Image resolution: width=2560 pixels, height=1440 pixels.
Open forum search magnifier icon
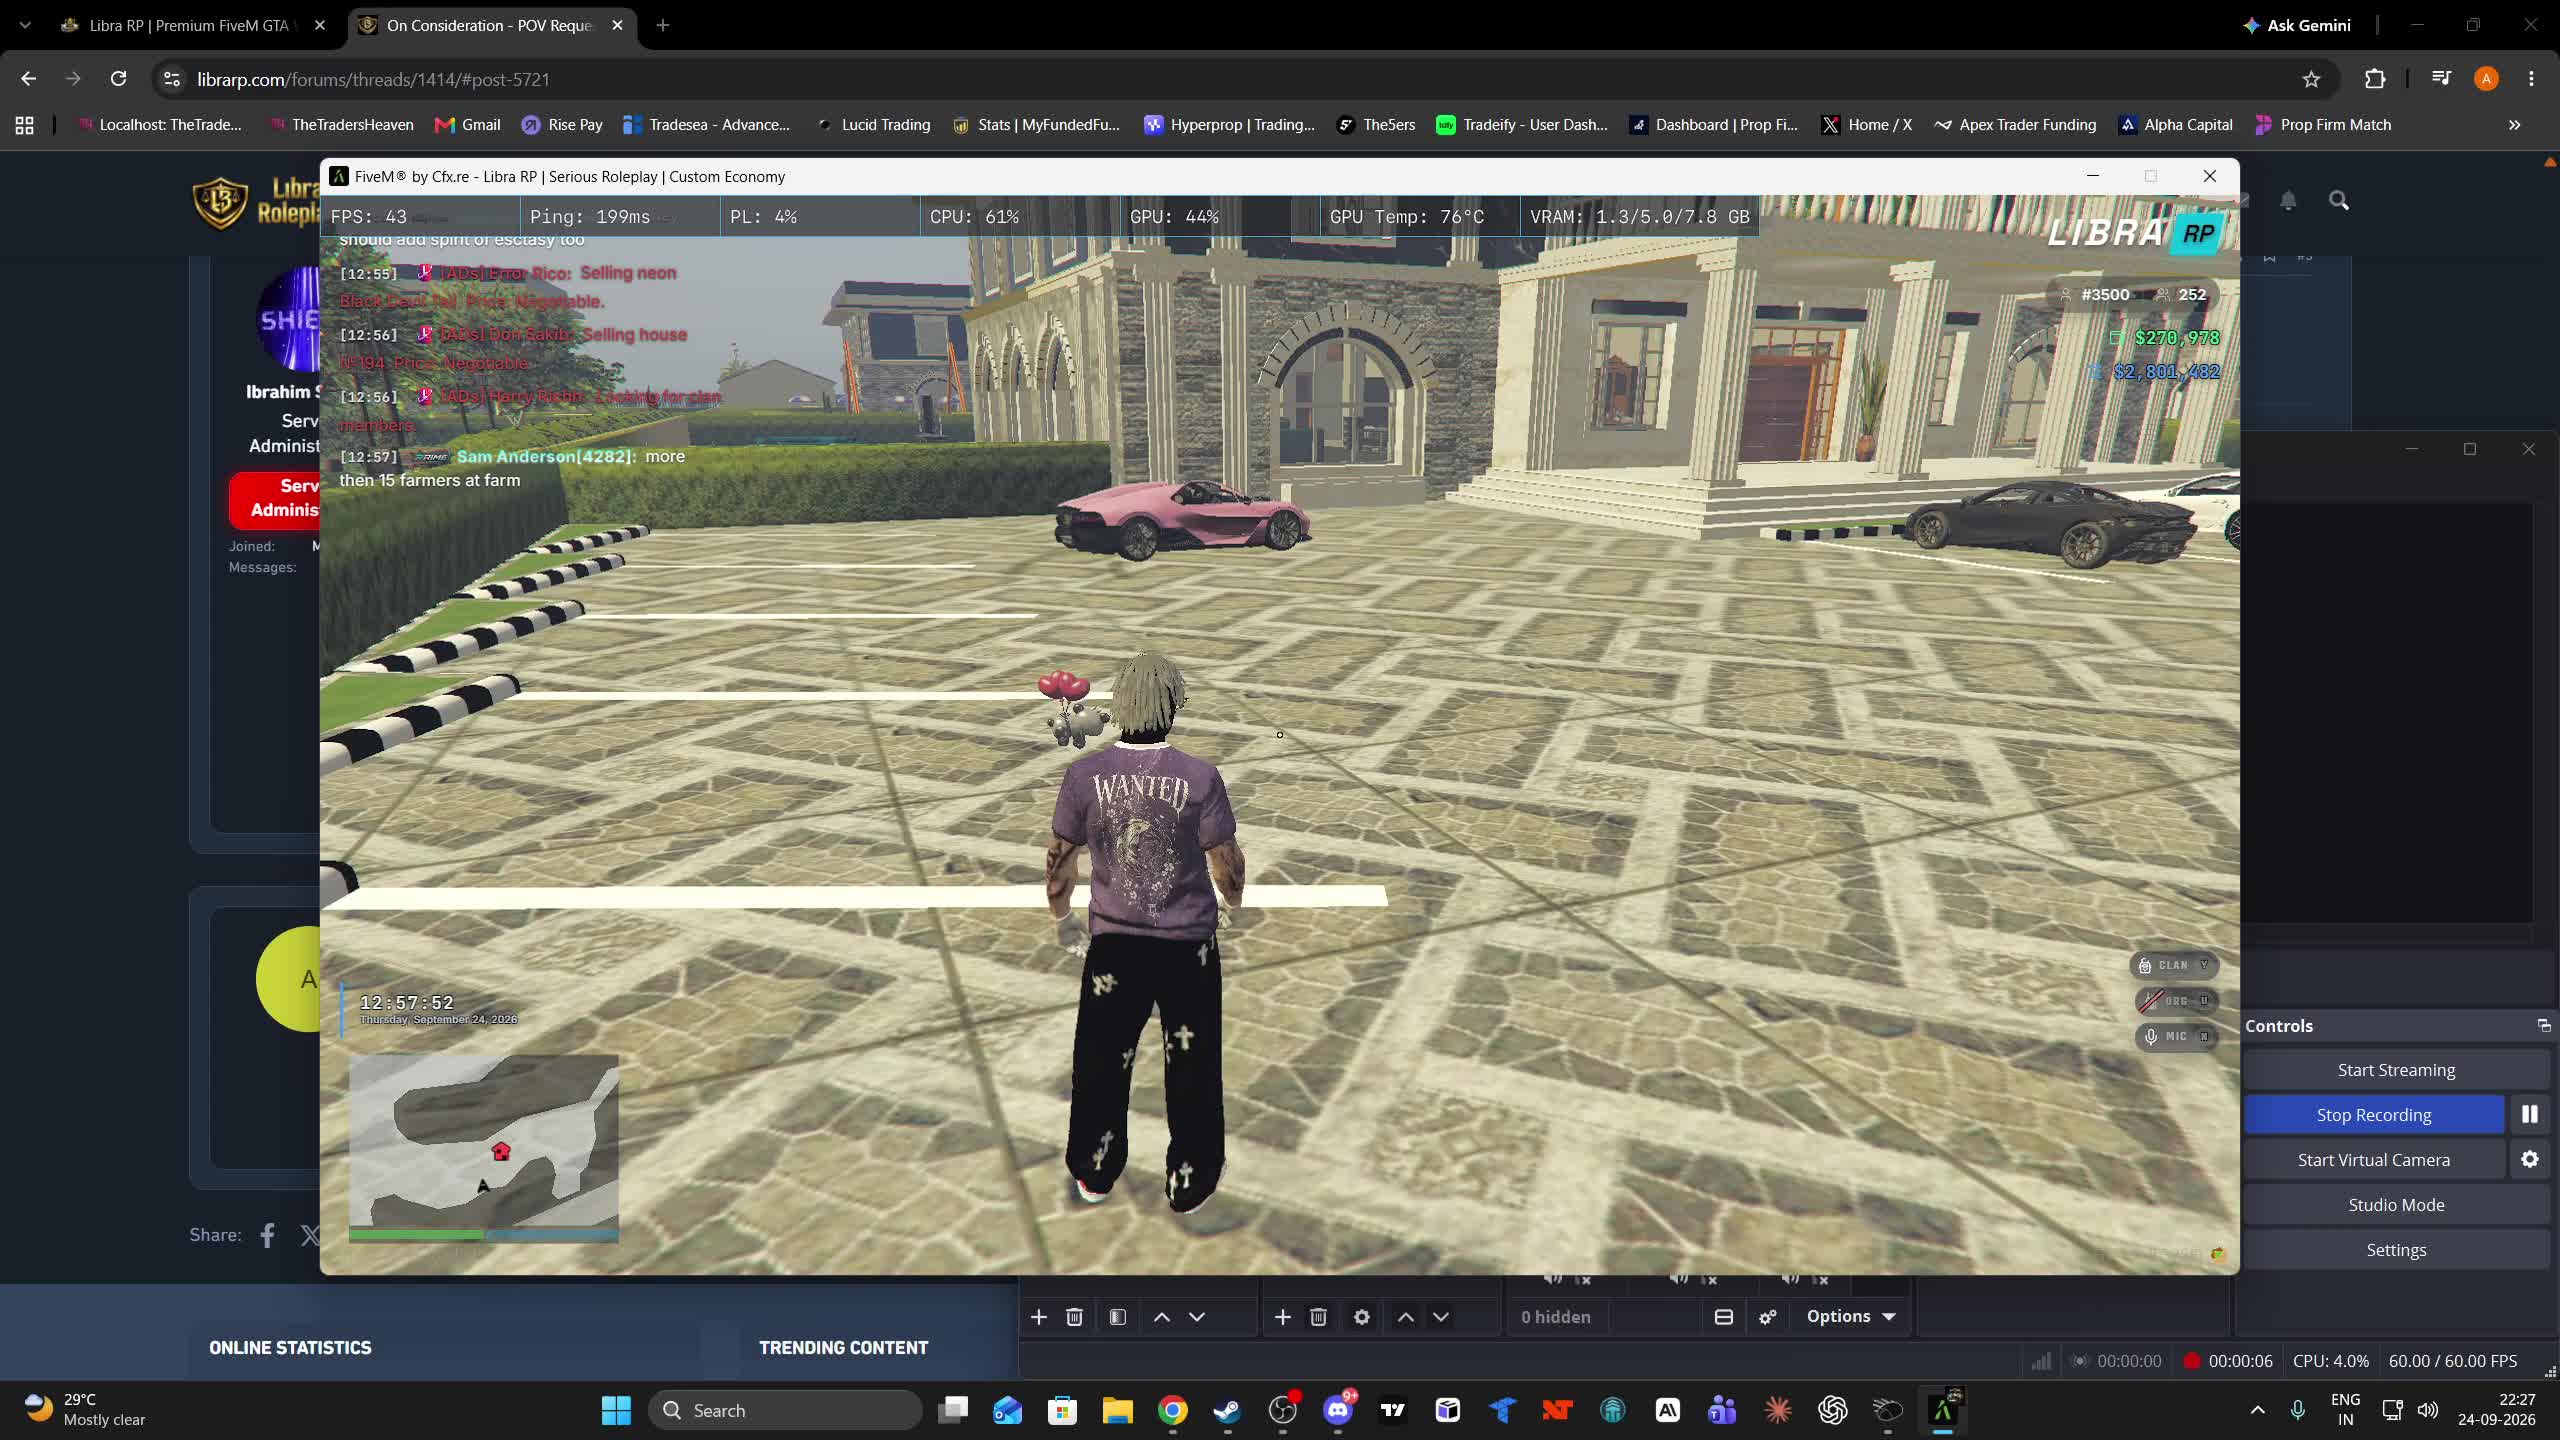tap(2339, 201)
